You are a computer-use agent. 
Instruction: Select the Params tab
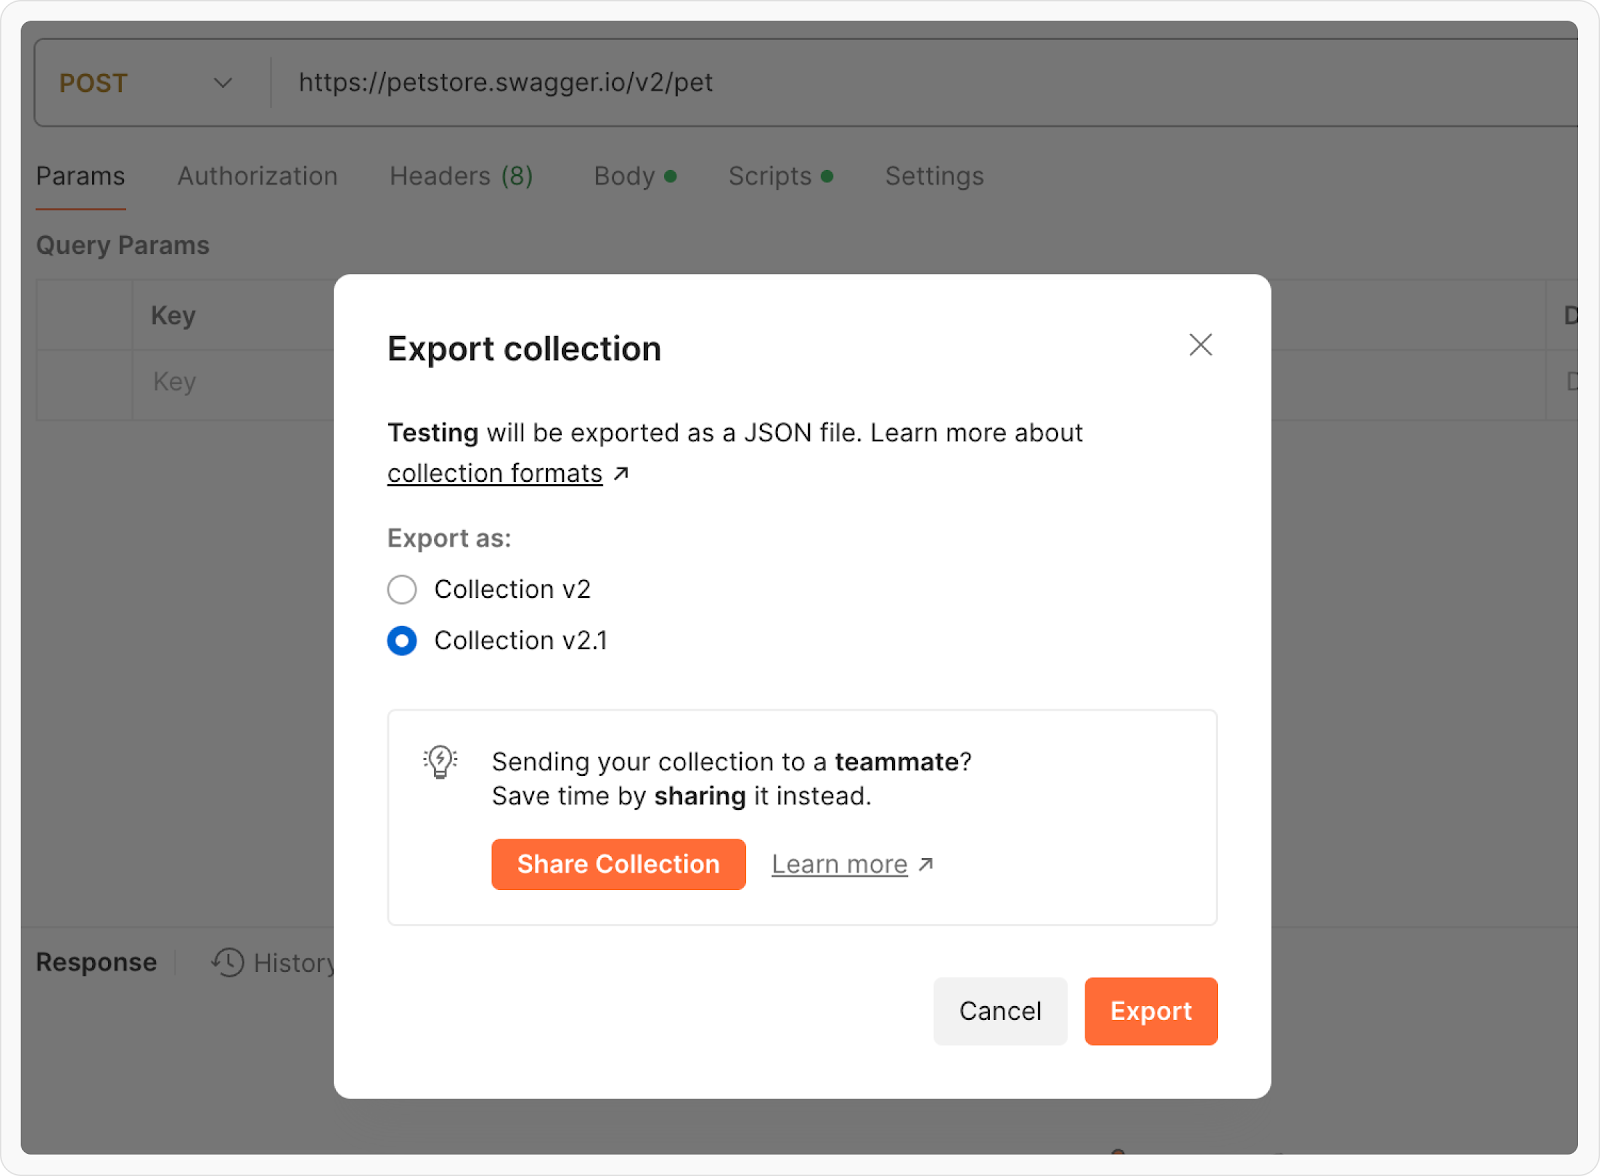(81, 176)
